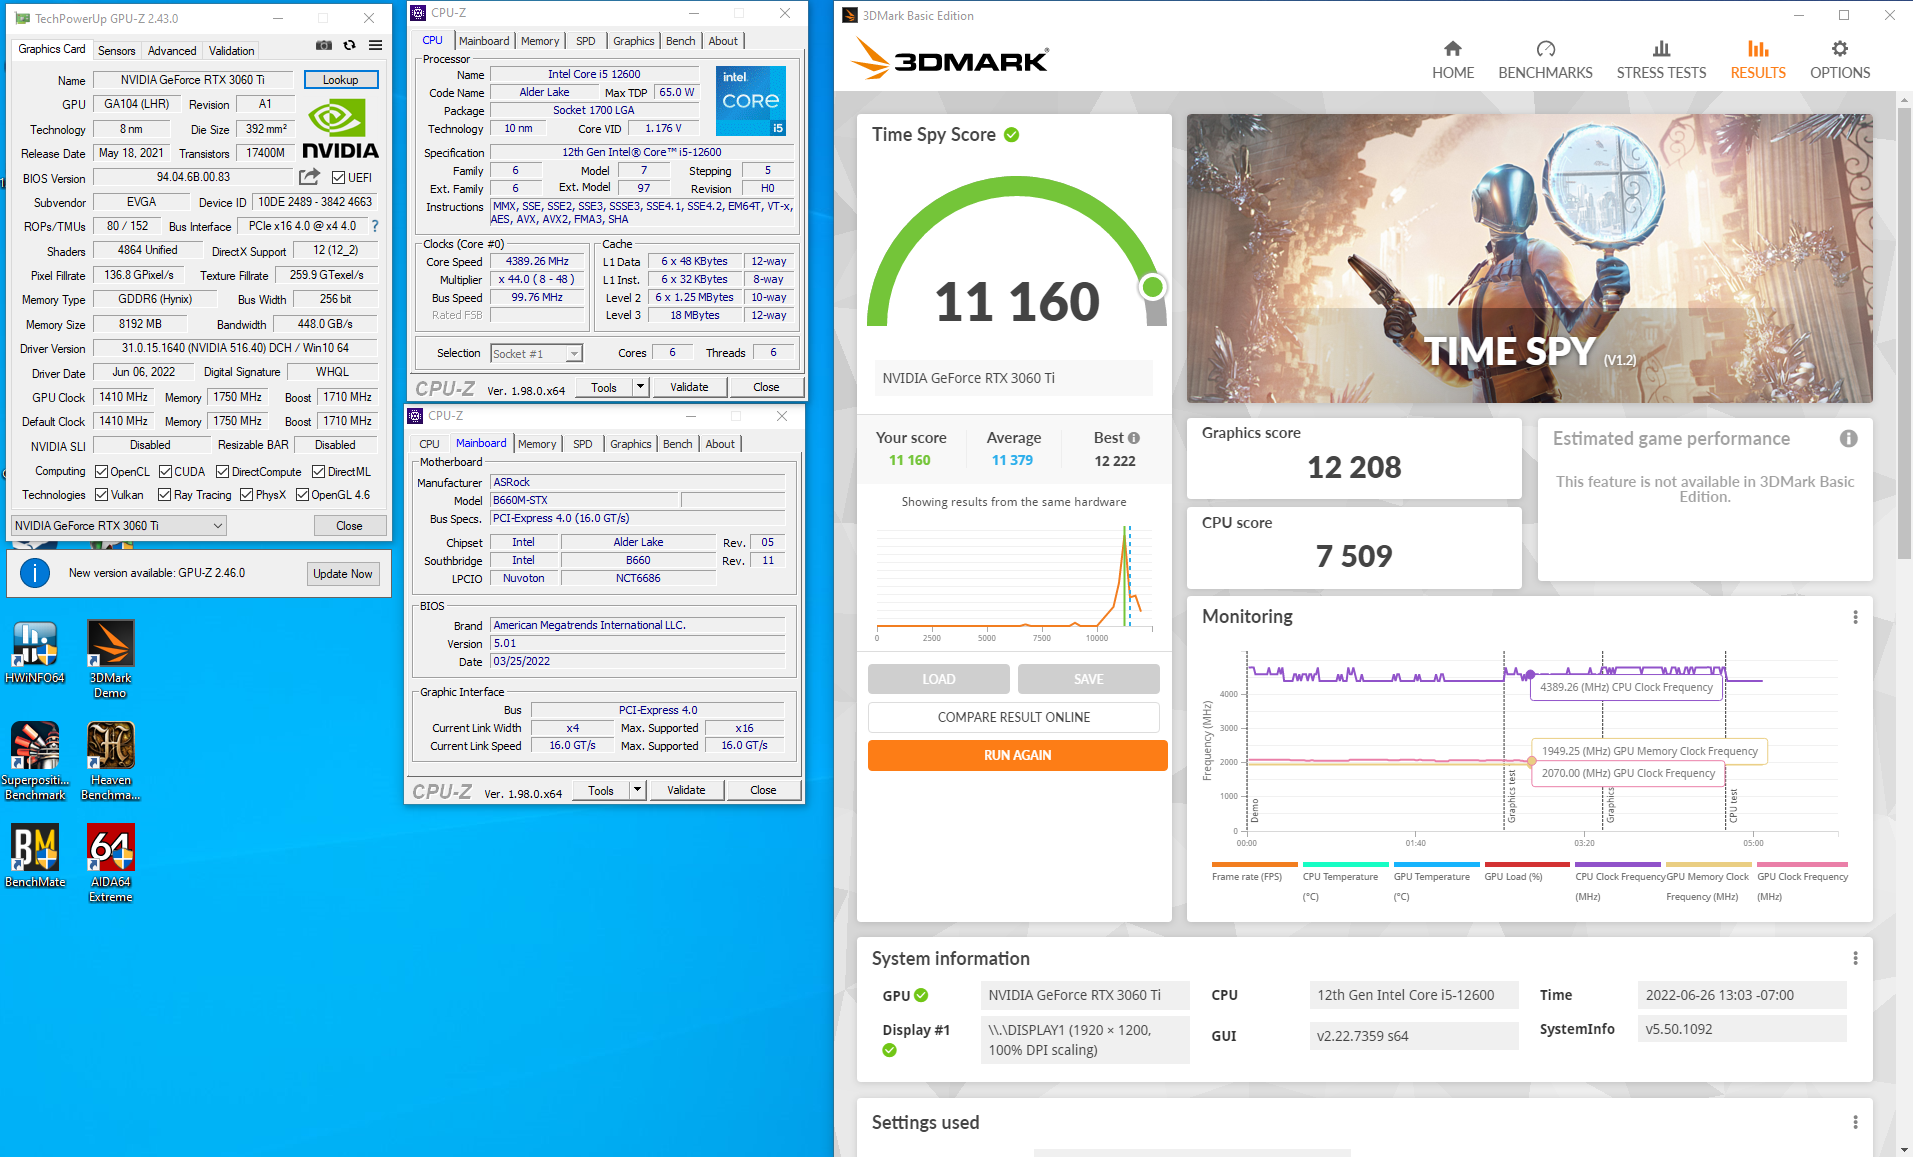The image size is (1913, 1157).
Task: Toggle DirectML checkbox
Action: point(318,471)
